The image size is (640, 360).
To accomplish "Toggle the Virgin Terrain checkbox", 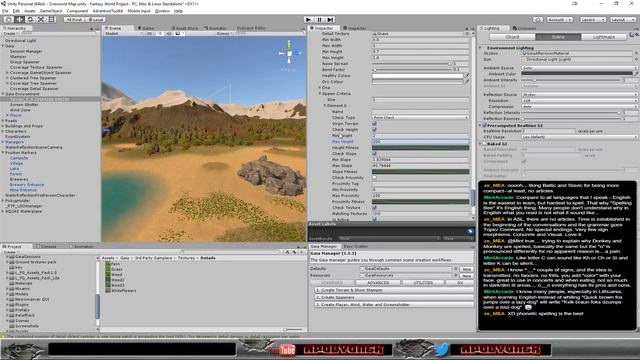I will pos(374,124).
